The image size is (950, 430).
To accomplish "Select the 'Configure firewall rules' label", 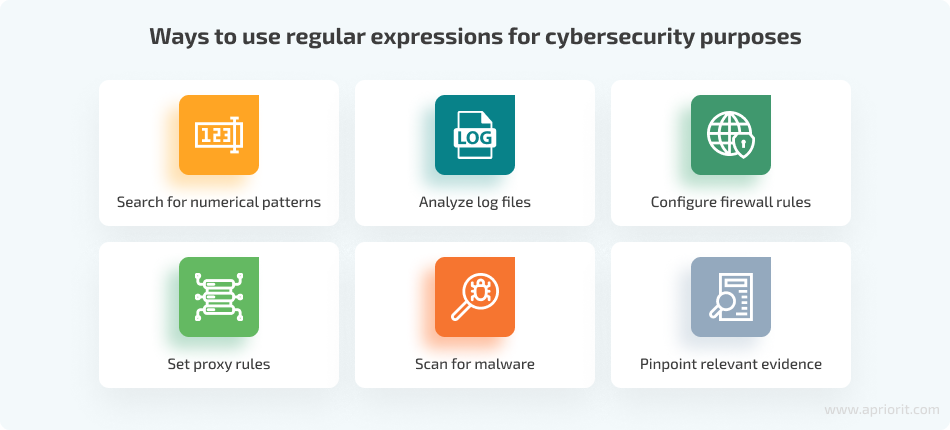I will tap(730, 202).
